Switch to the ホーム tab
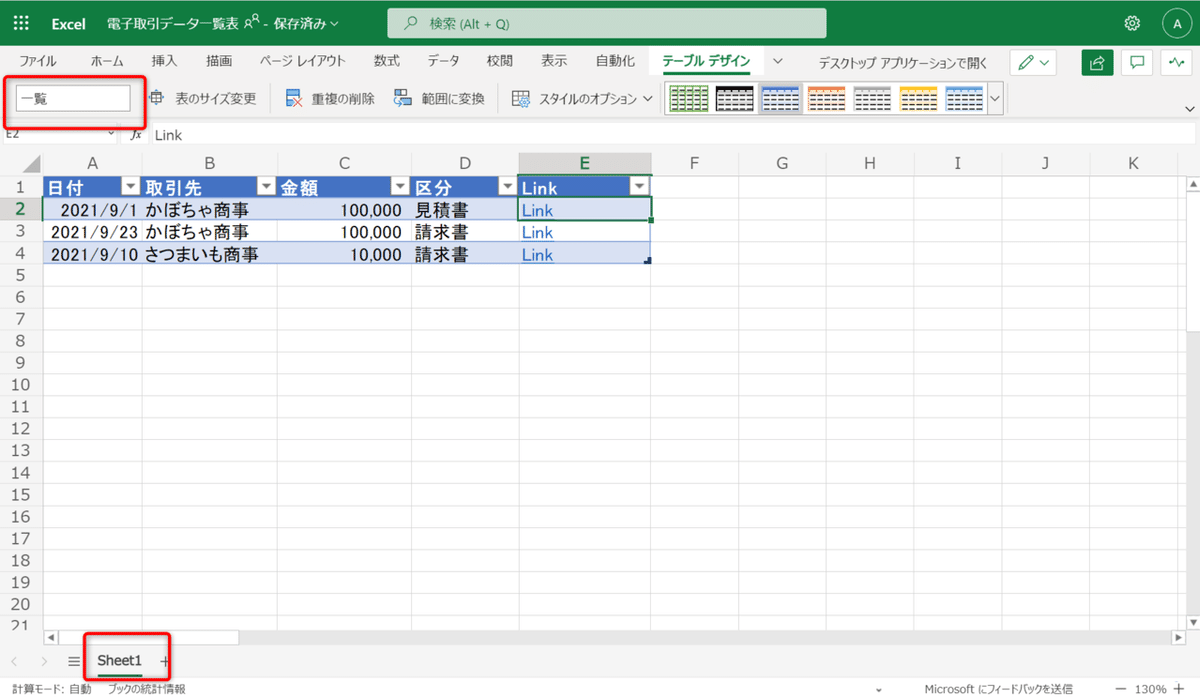The width and height of the screenshot is (1200, 697). click(107, 61)
